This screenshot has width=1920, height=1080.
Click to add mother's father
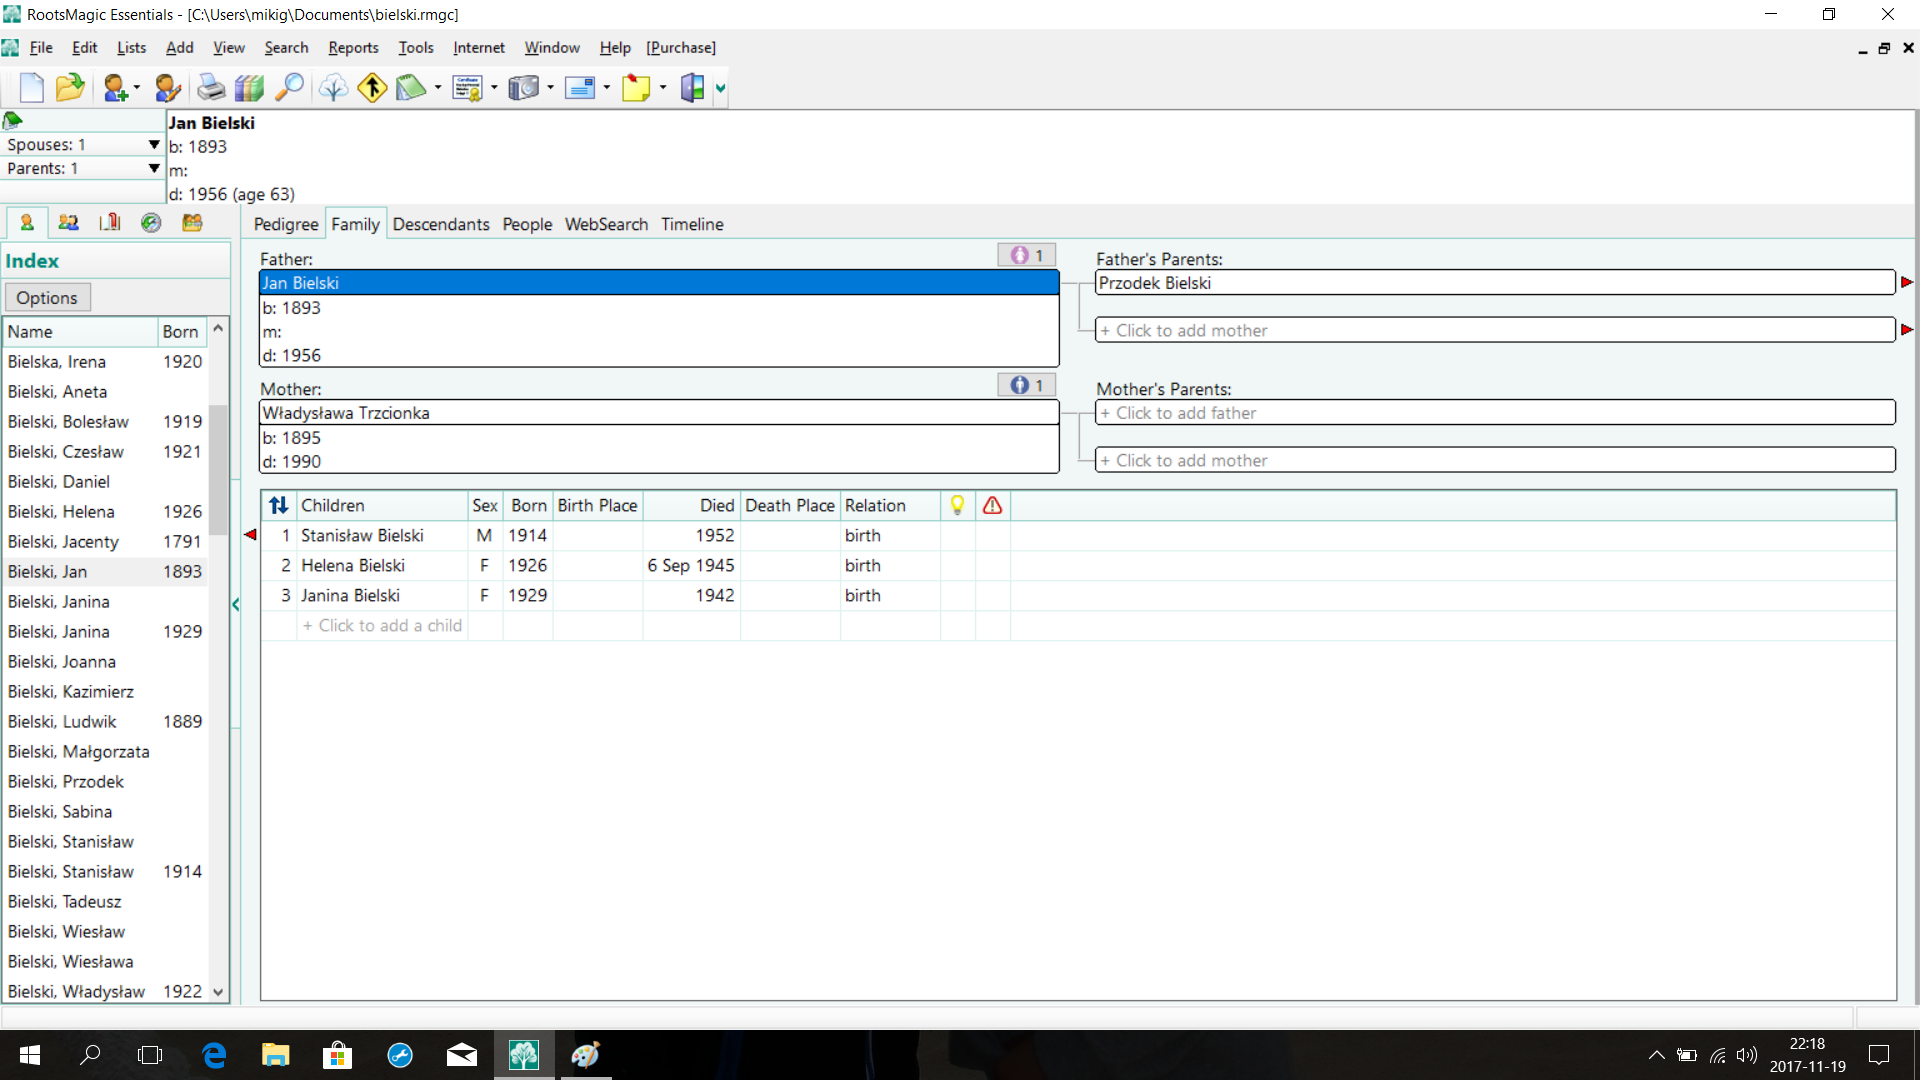[x=1495, y=413]
